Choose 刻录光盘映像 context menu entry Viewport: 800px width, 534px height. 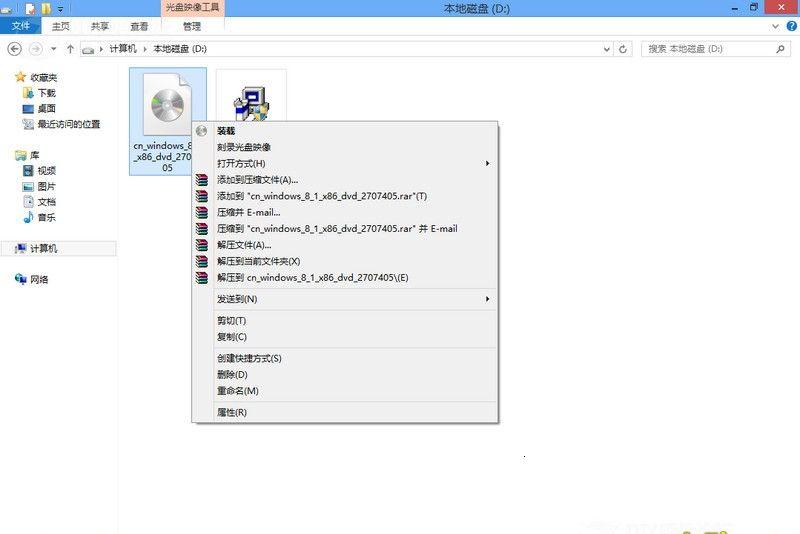(244, 147)
